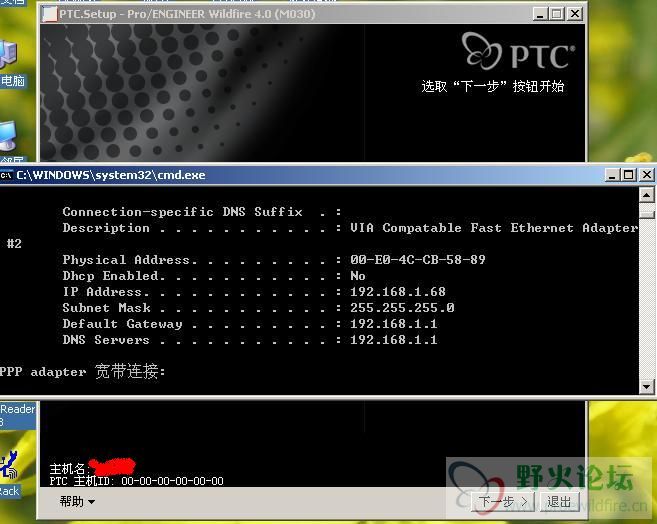Viewport: 657px width, 524px height.
Task: Open the 帮助 dropdown menu
Action: [x=77, y=501]
